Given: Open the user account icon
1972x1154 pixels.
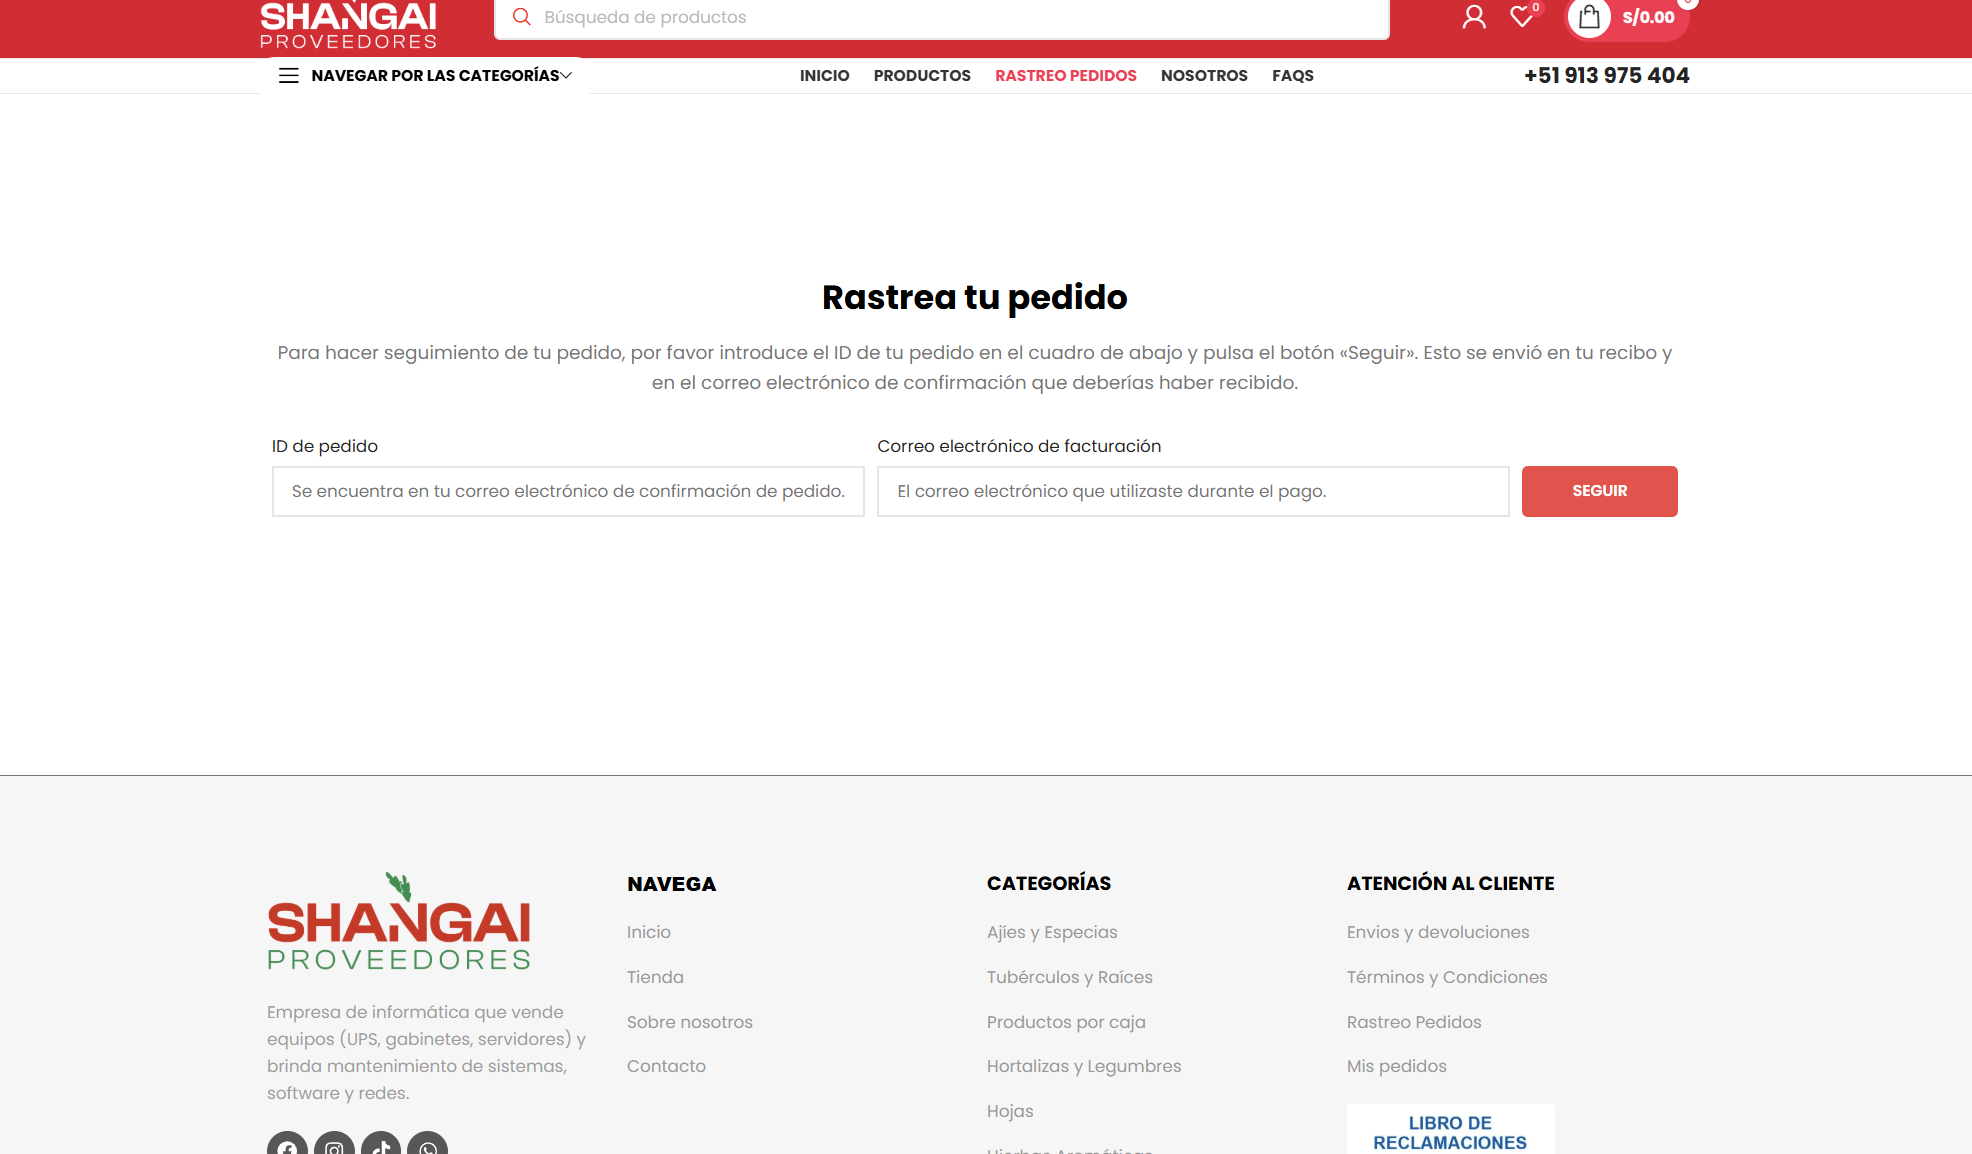Looking at the screenshot, I should [1473, 17].
